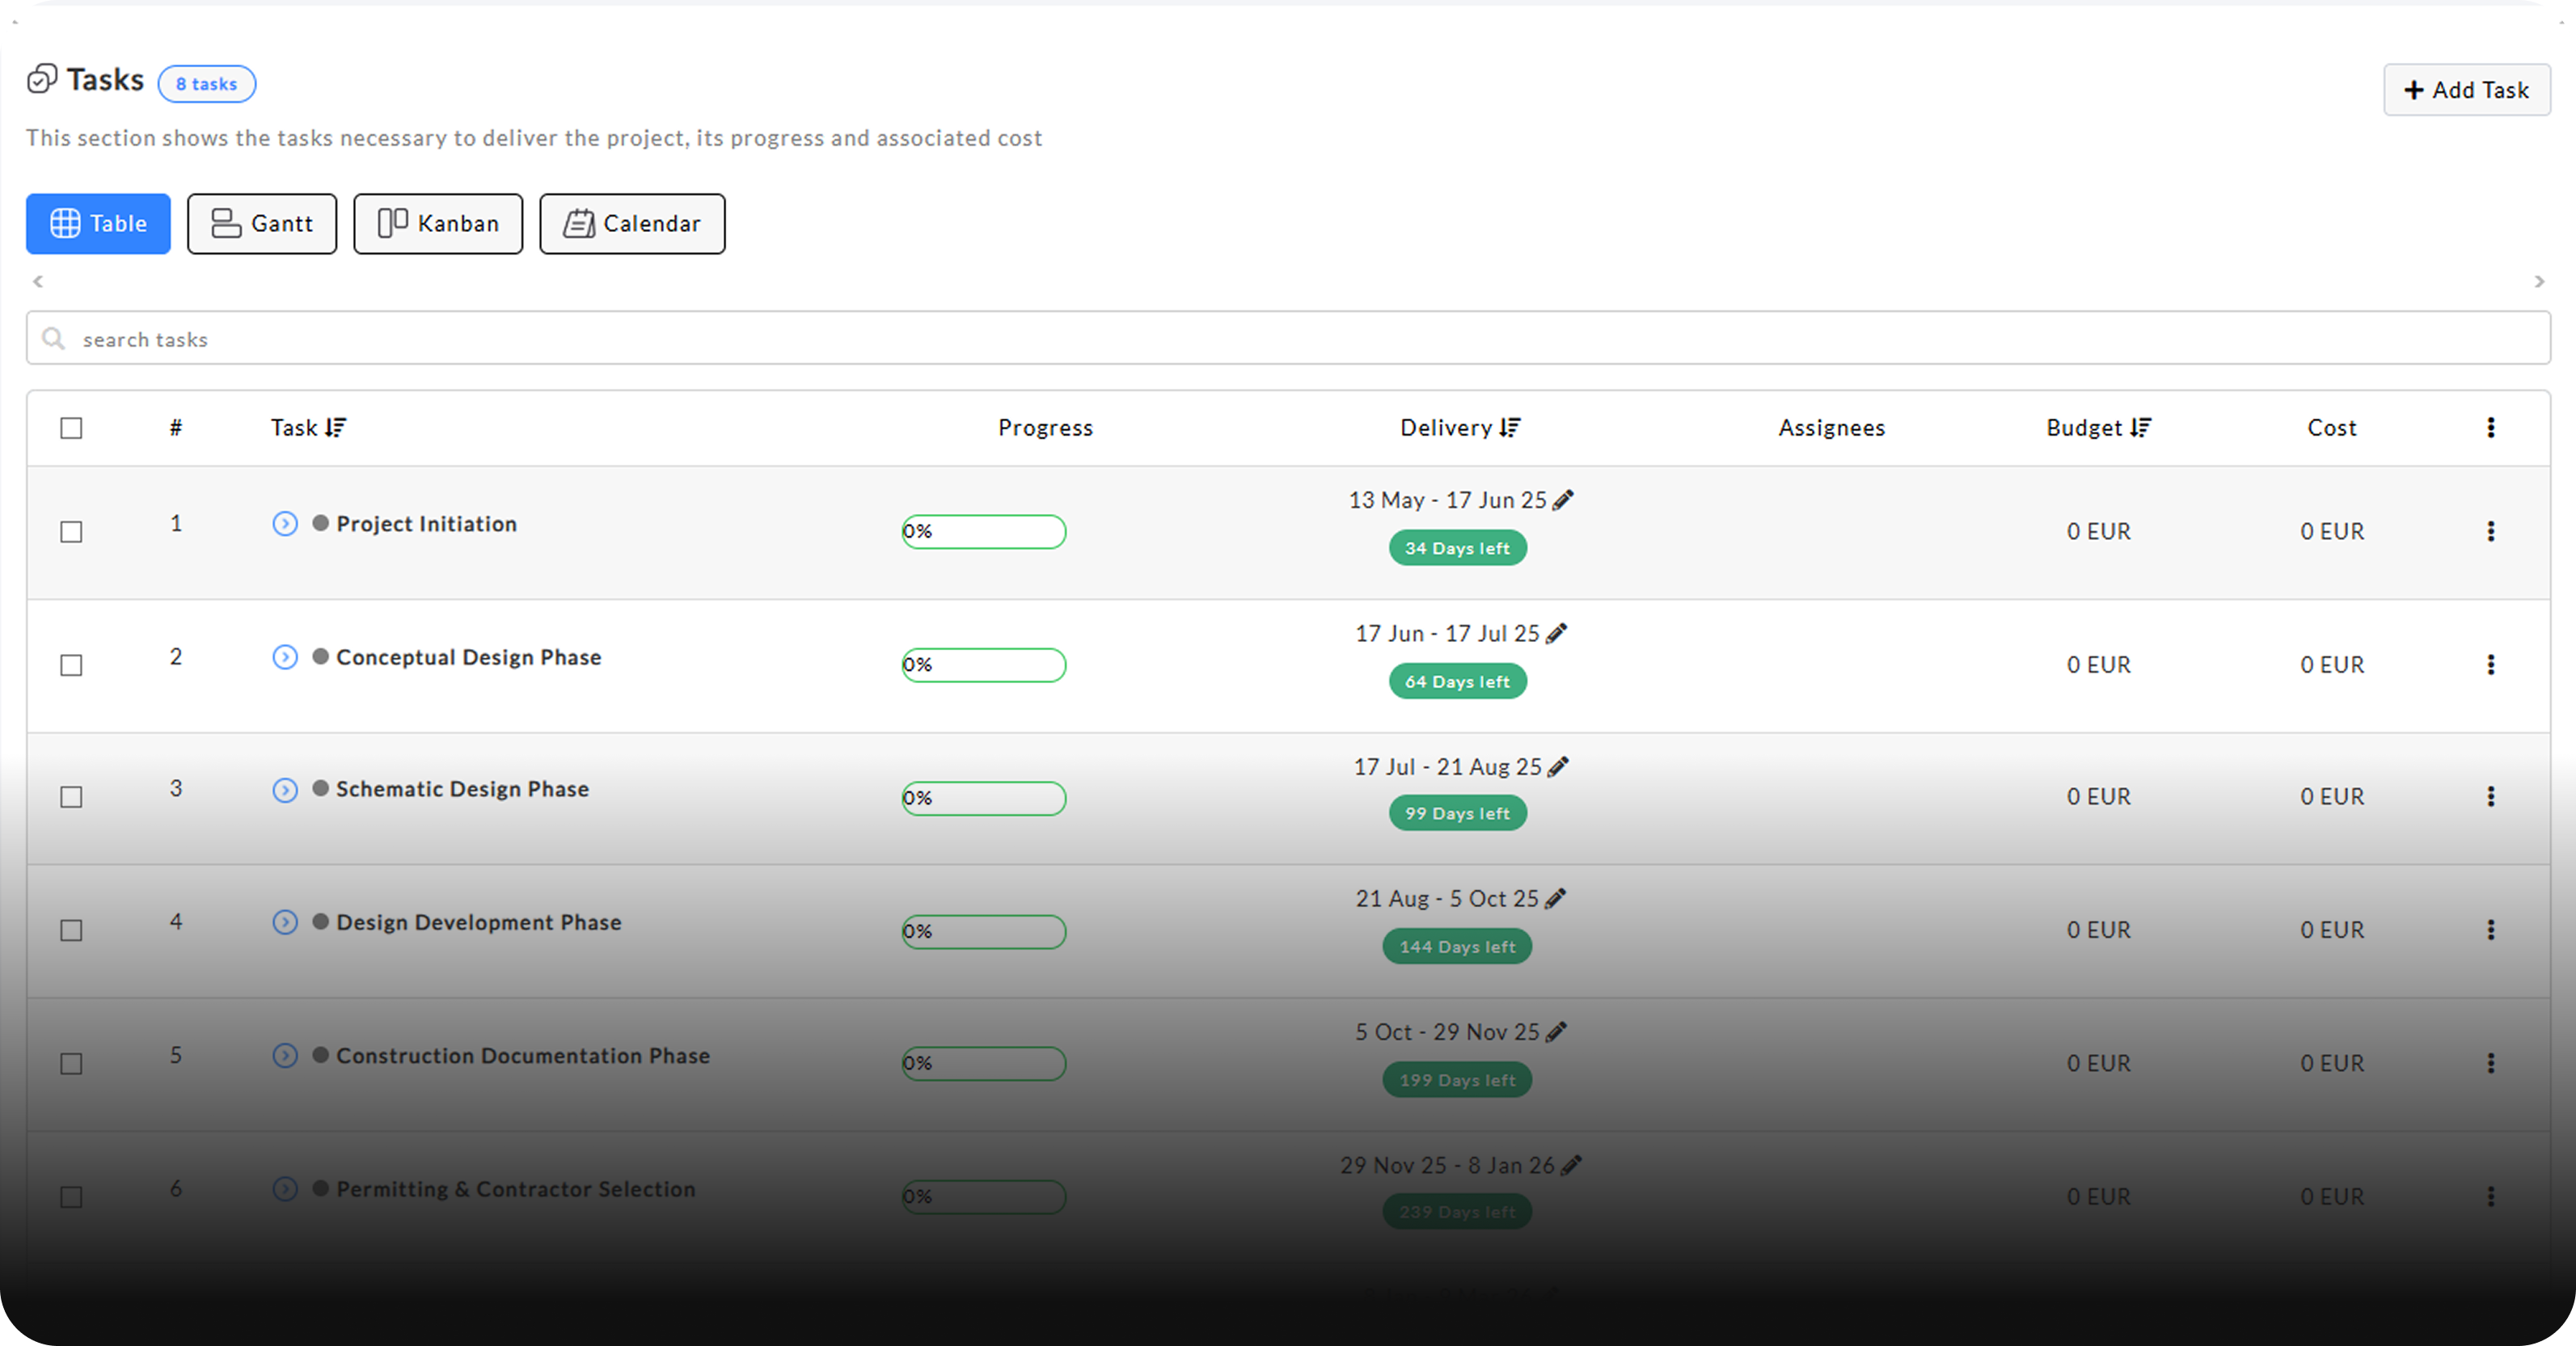The width and height of the screenshot is (2576, 1346).
Task: Edit delivery date of Conceptual Design Phase
Action: [1556, 633]
